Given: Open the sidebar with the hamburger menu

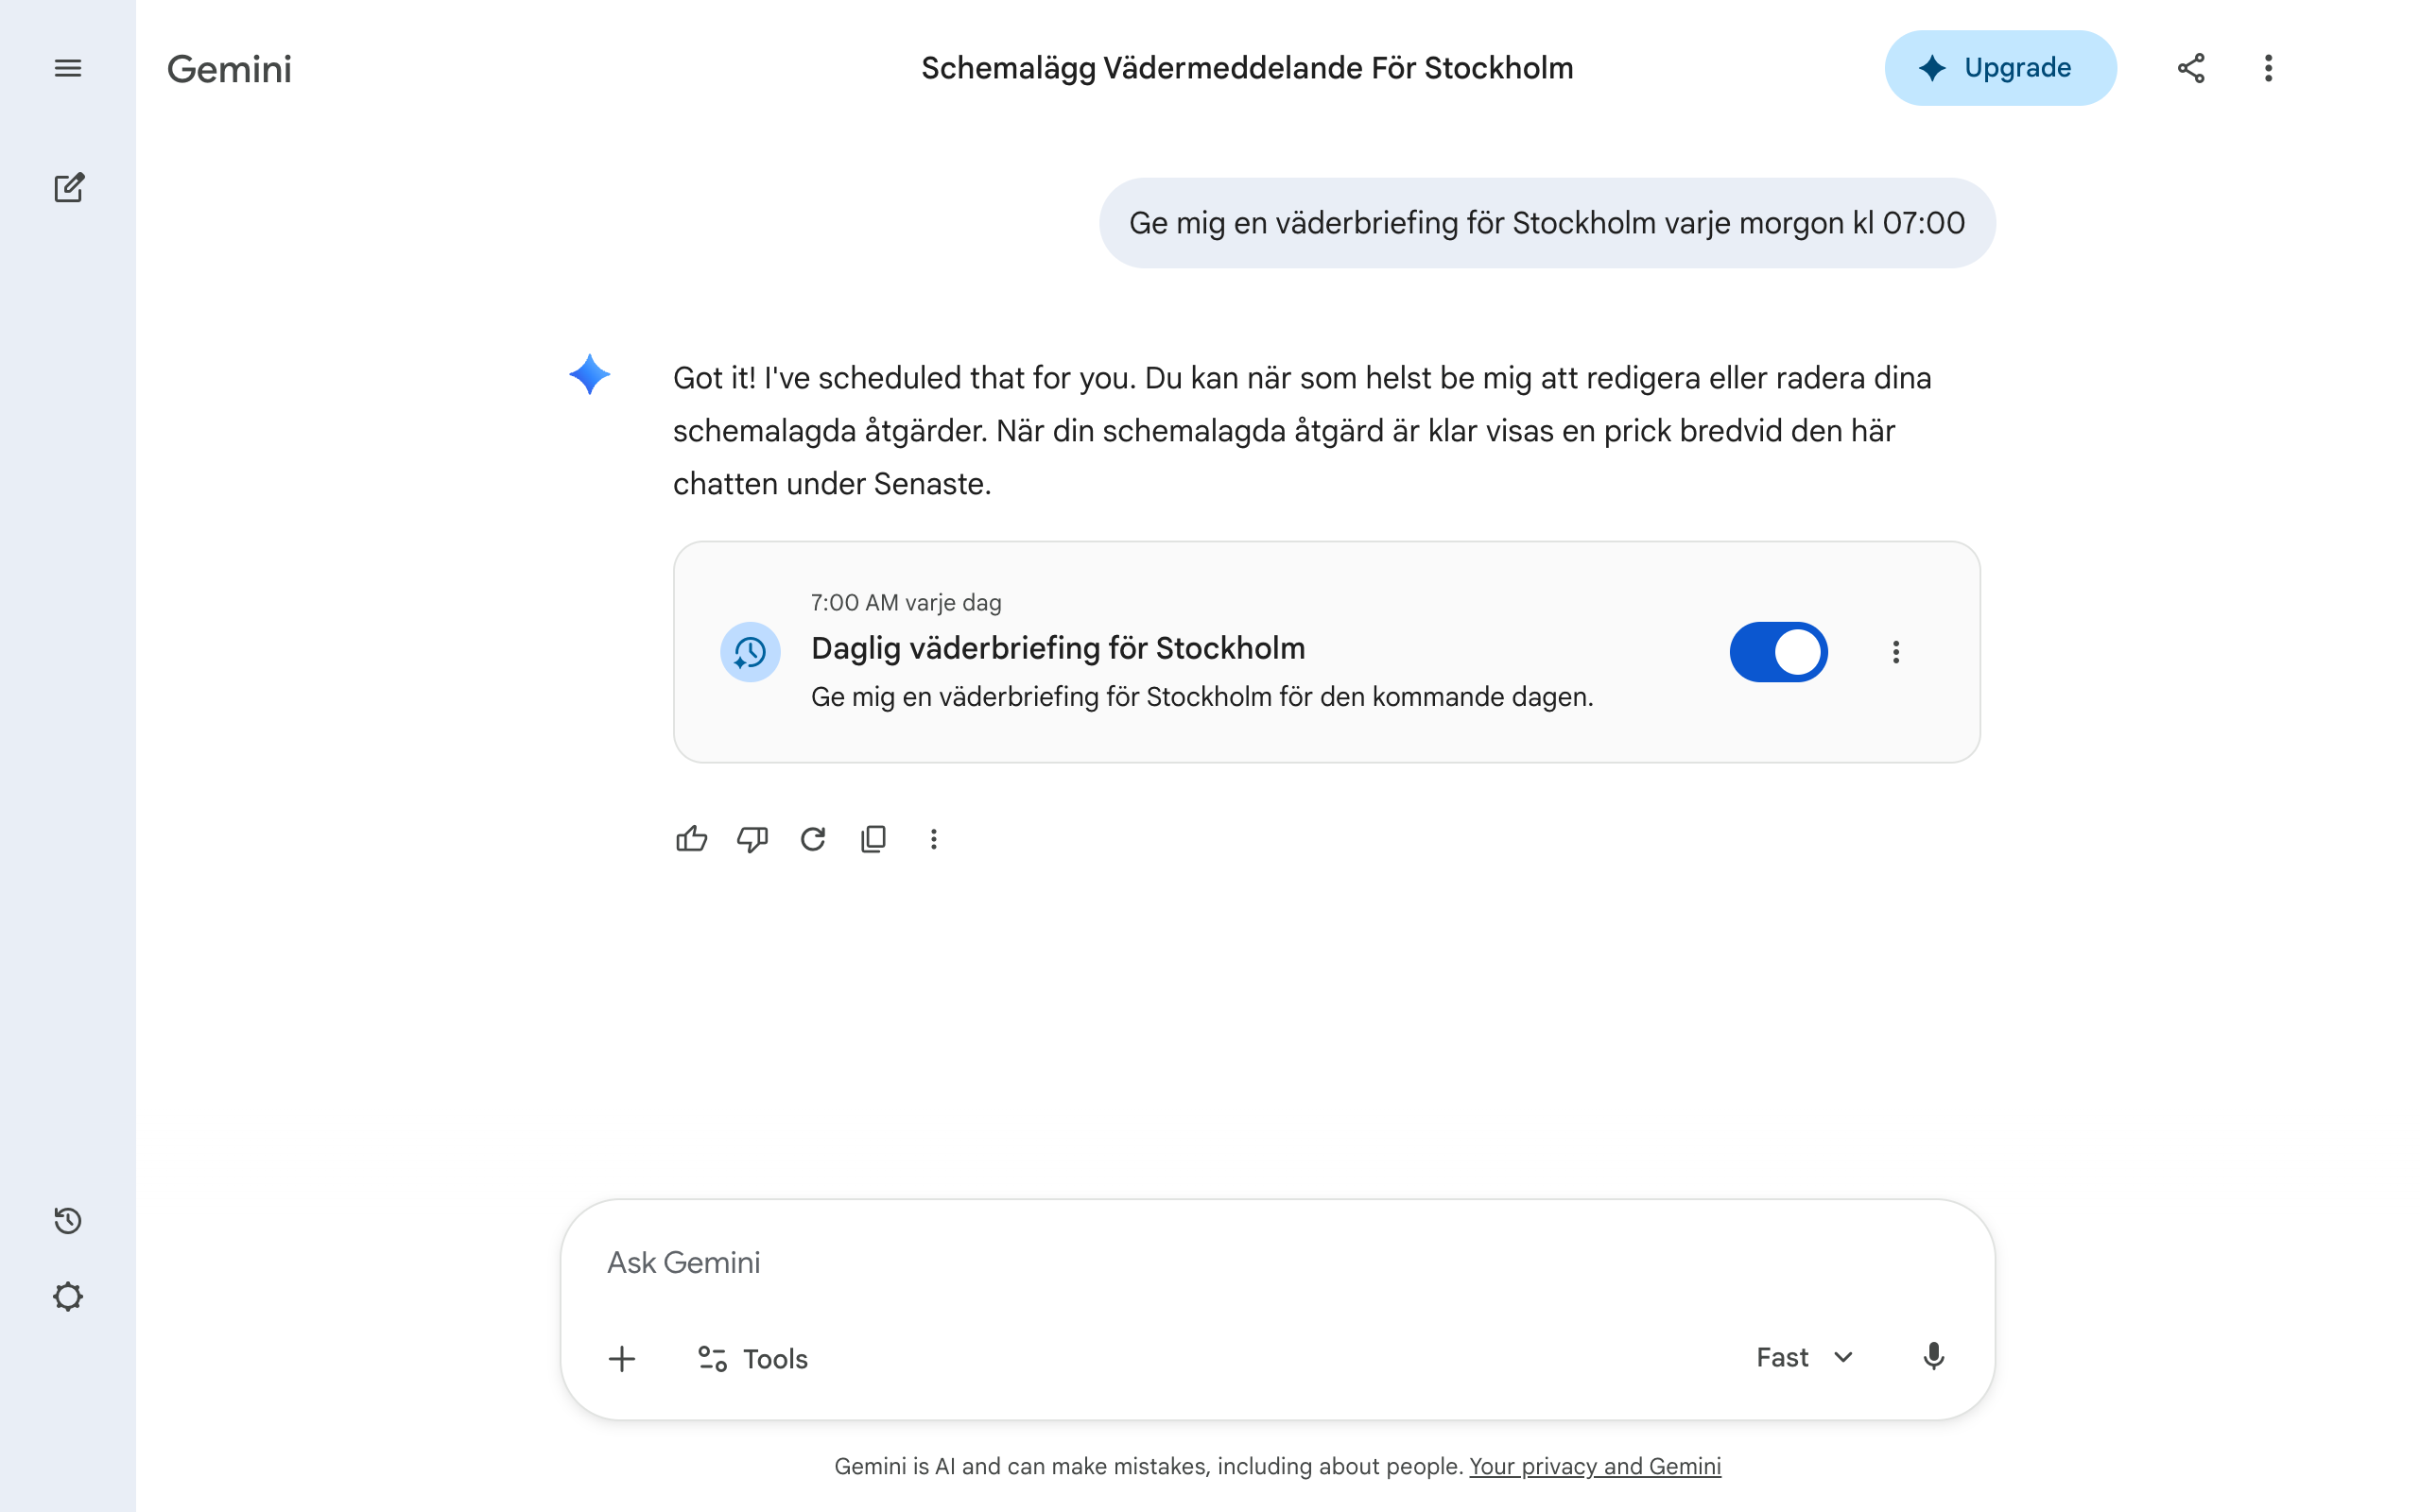Looking at the screenshot, I should pos(68,67).
